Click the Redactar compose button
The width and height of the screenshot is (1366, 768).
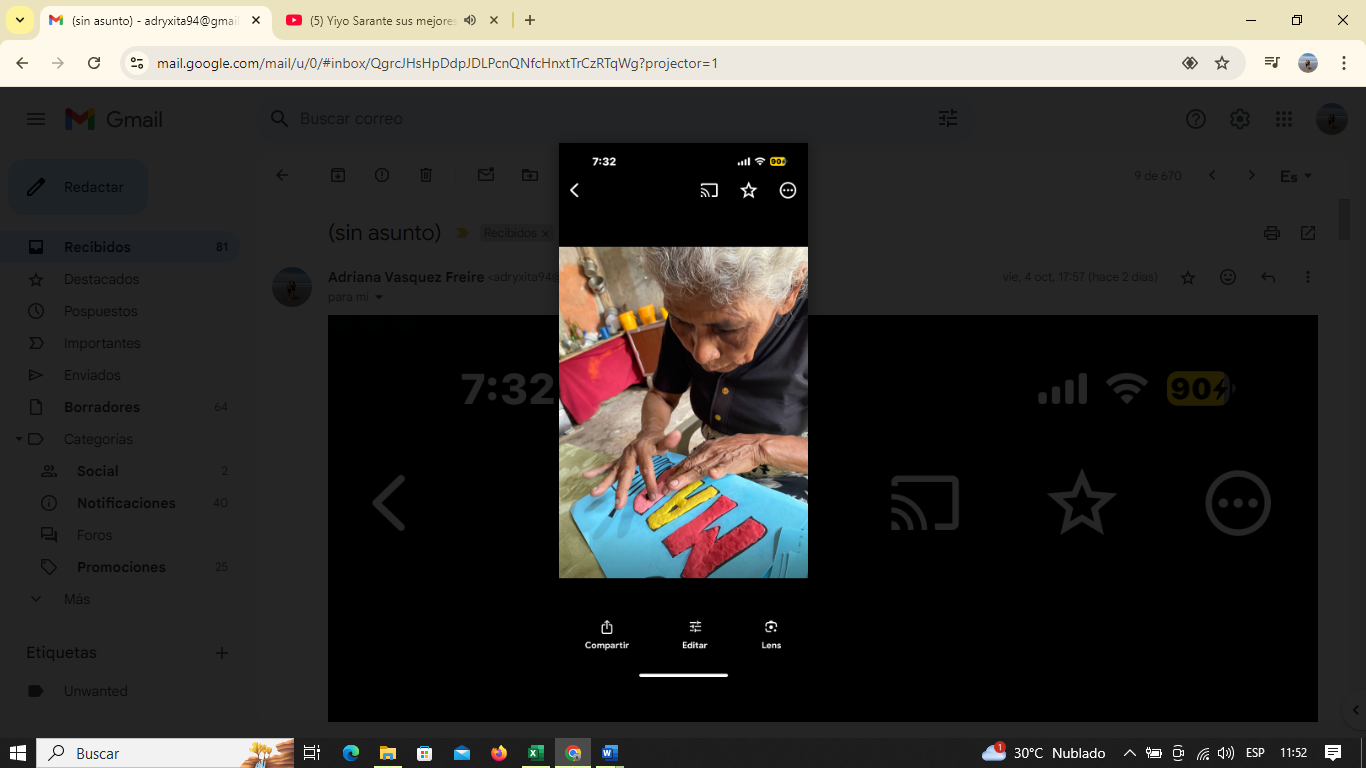(x=78, y=187)
